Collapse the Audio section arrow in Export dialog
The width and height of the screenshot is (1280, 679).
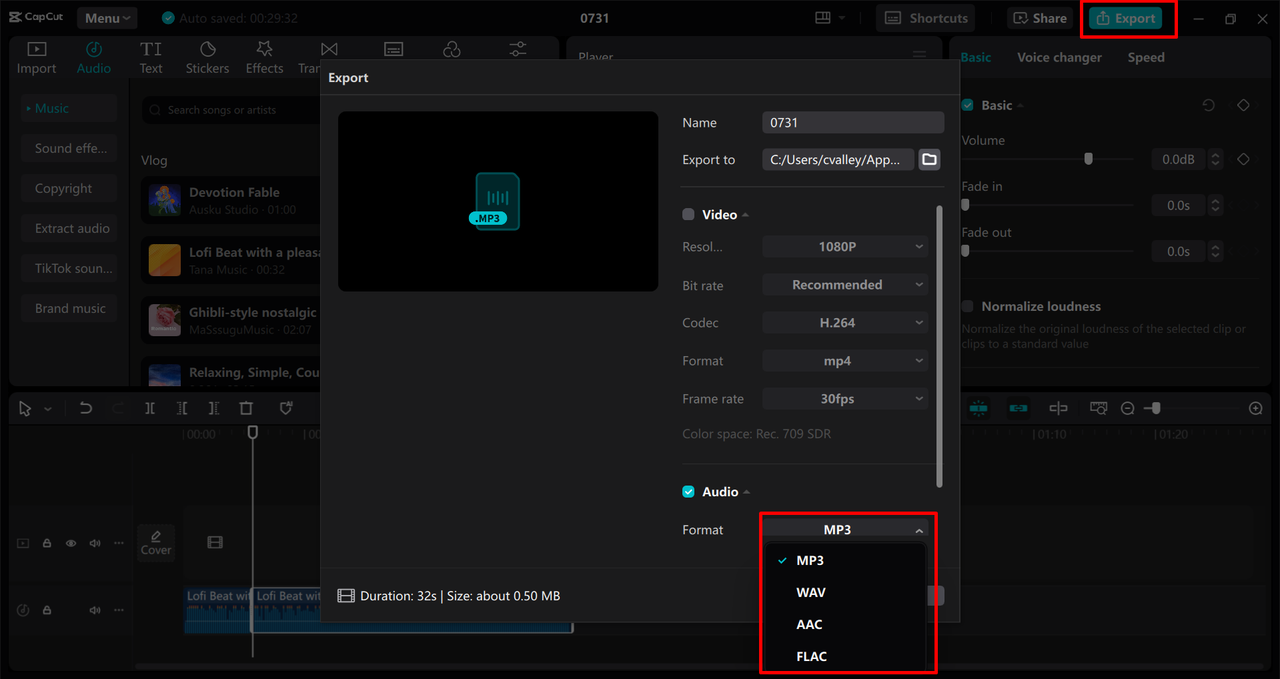(747, 492)
